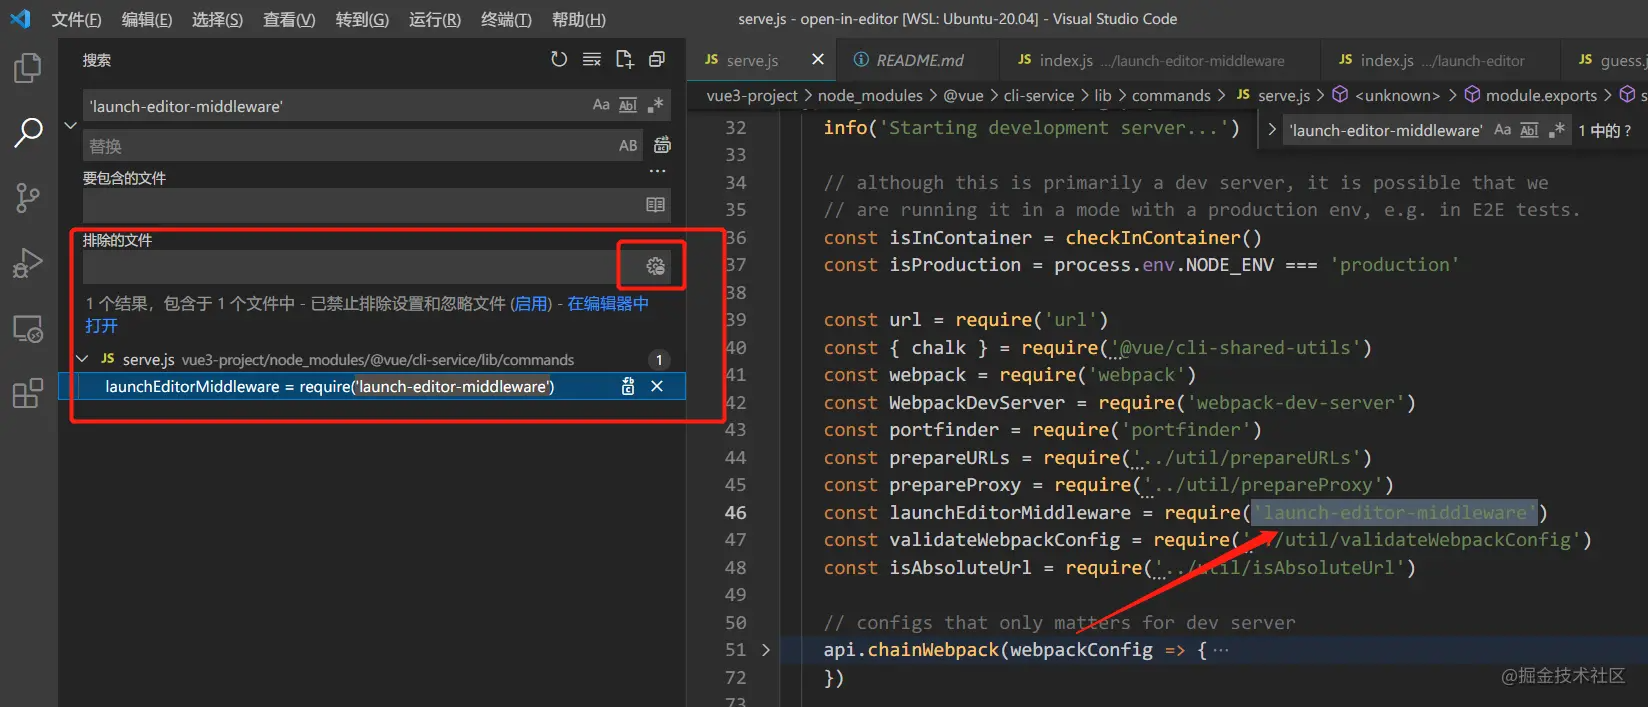Toggle Match Case in search input
This screenshot has width=1648, height=707.
click(601, 105)
